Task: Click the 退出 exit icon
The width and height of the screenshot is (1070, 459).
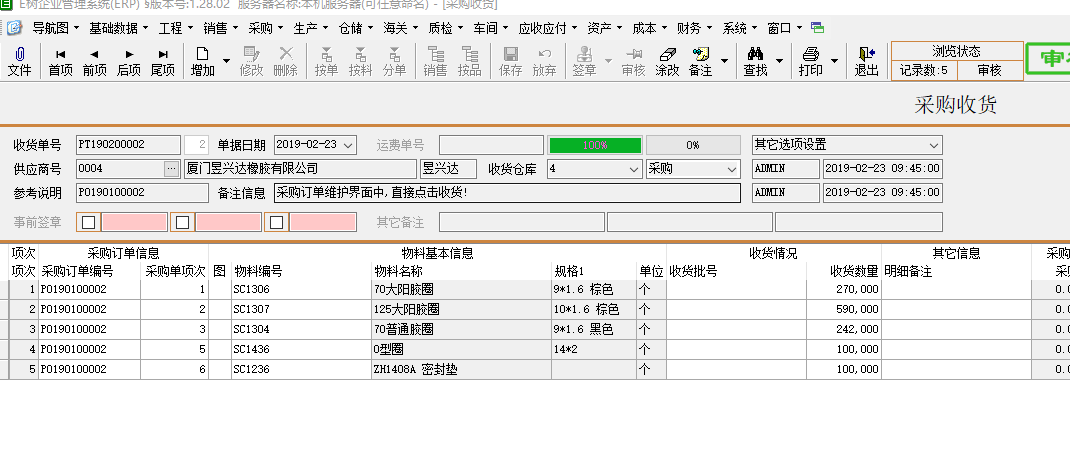Action: click(x=866, y=54)
